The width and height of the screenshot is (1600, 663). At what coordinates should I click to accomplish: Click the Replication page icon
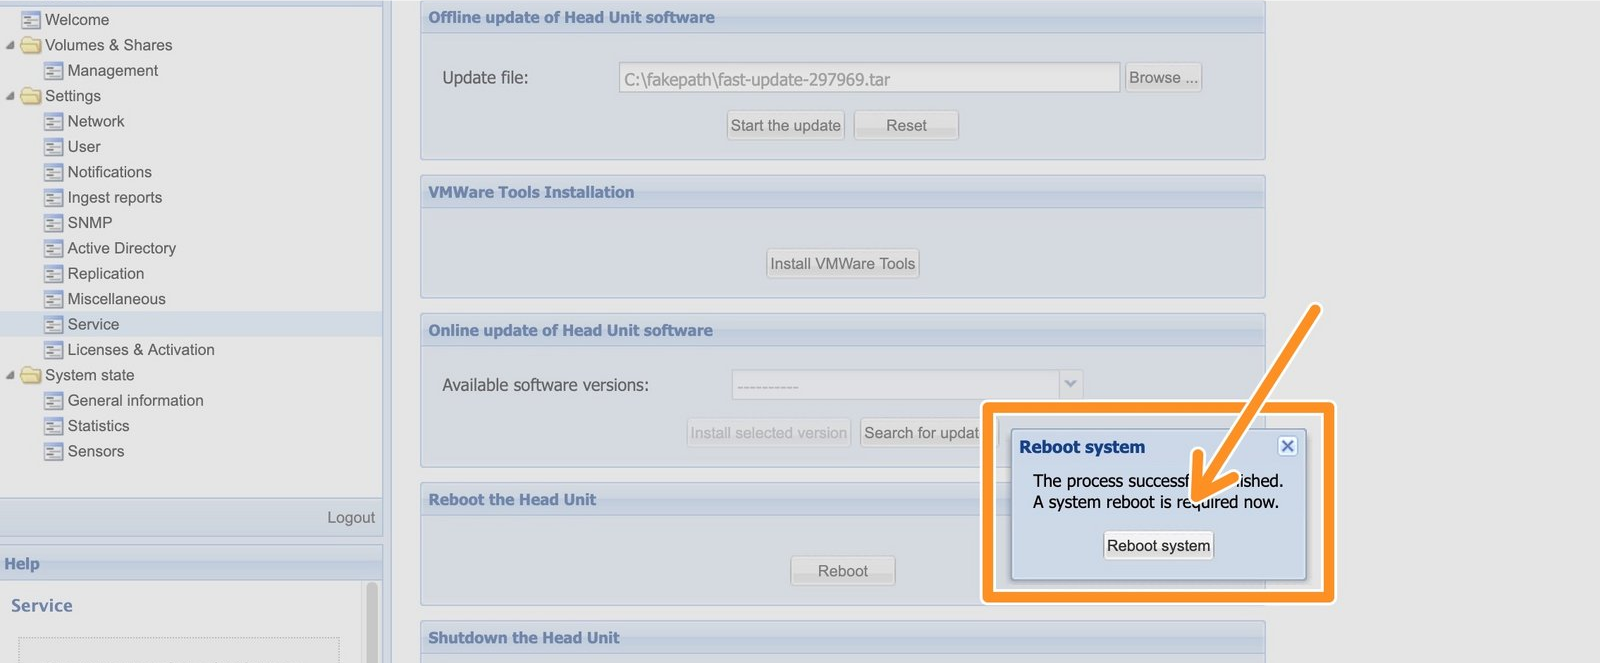coord(54,274)
